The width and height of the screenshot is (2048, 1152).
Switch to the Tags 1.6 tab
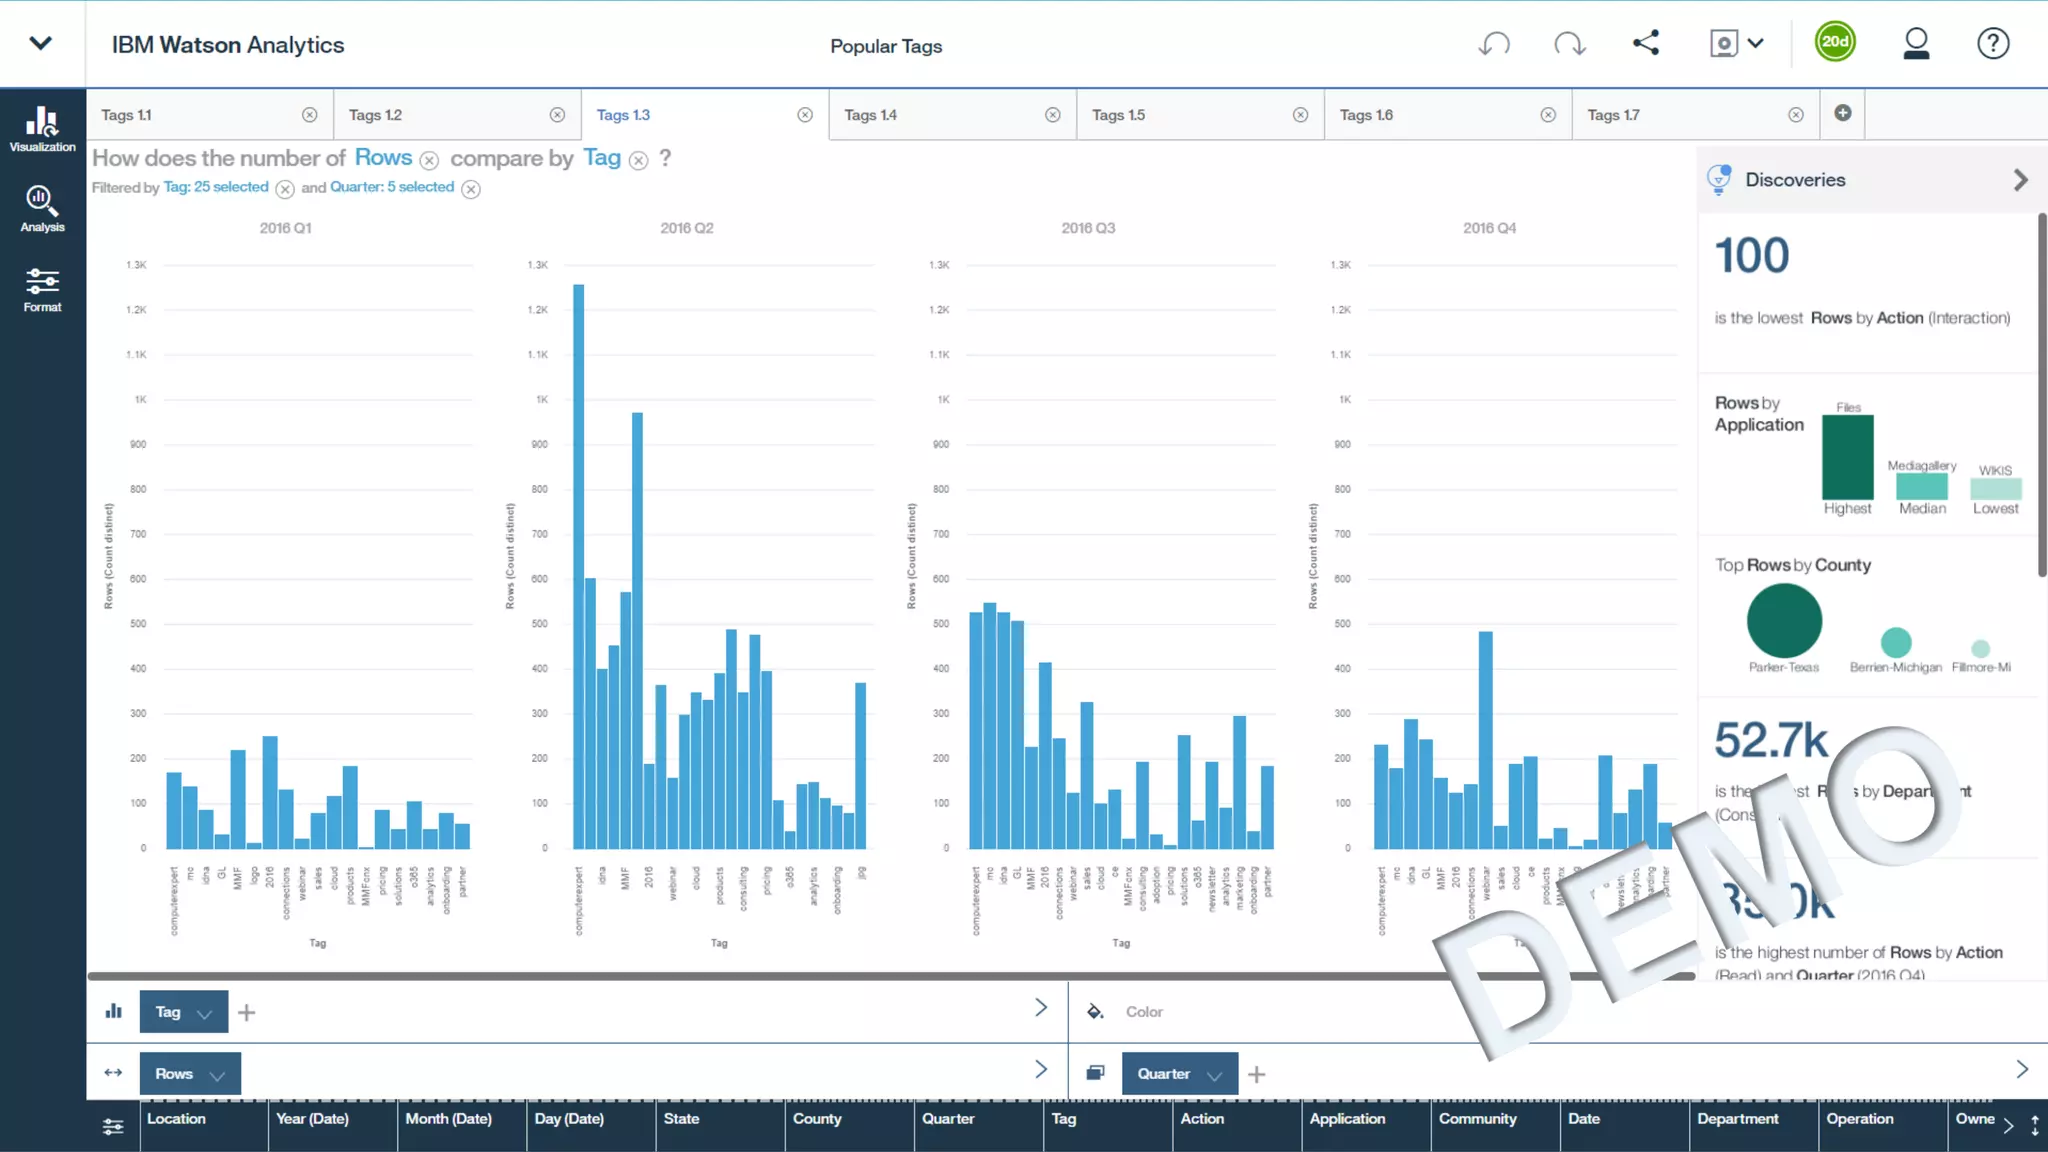click(1366, 115)
